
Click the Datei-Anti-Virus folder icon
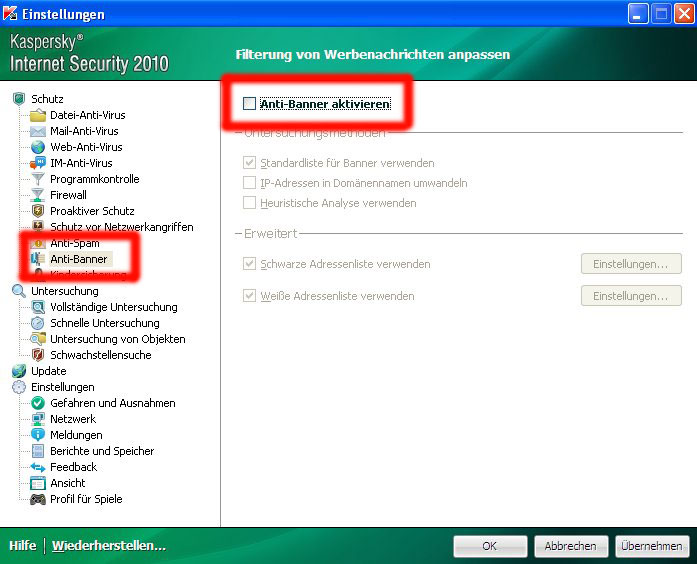38,115
